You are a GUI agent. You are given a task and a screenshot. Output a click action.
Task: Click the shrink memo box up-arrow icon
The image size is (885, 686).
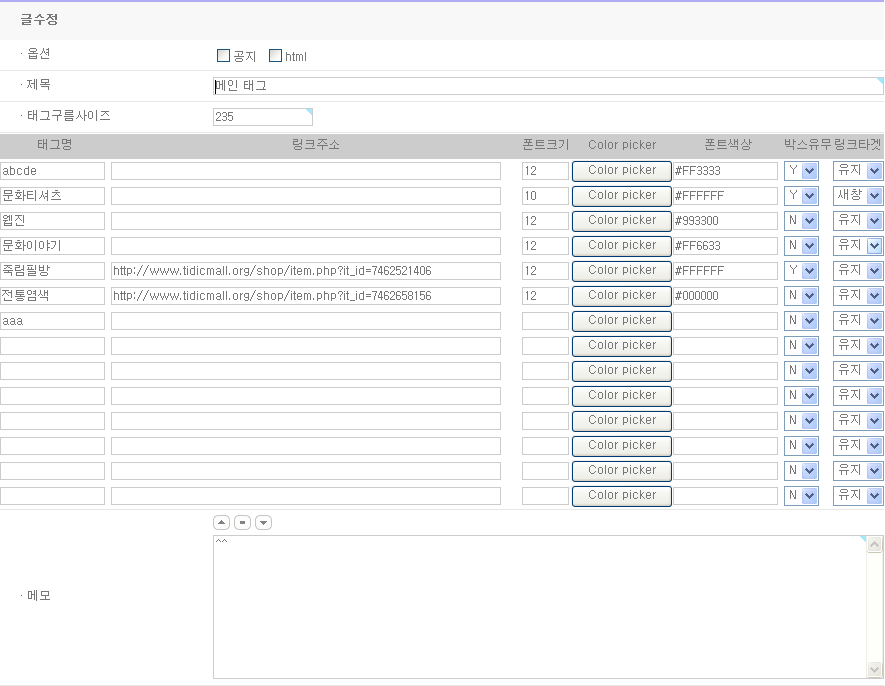coord(221,523)
